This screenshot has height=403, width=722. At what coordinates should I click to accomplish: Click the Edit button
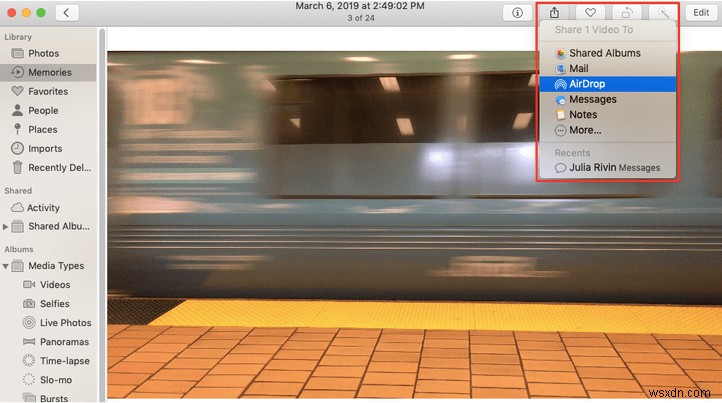(701, 12)
